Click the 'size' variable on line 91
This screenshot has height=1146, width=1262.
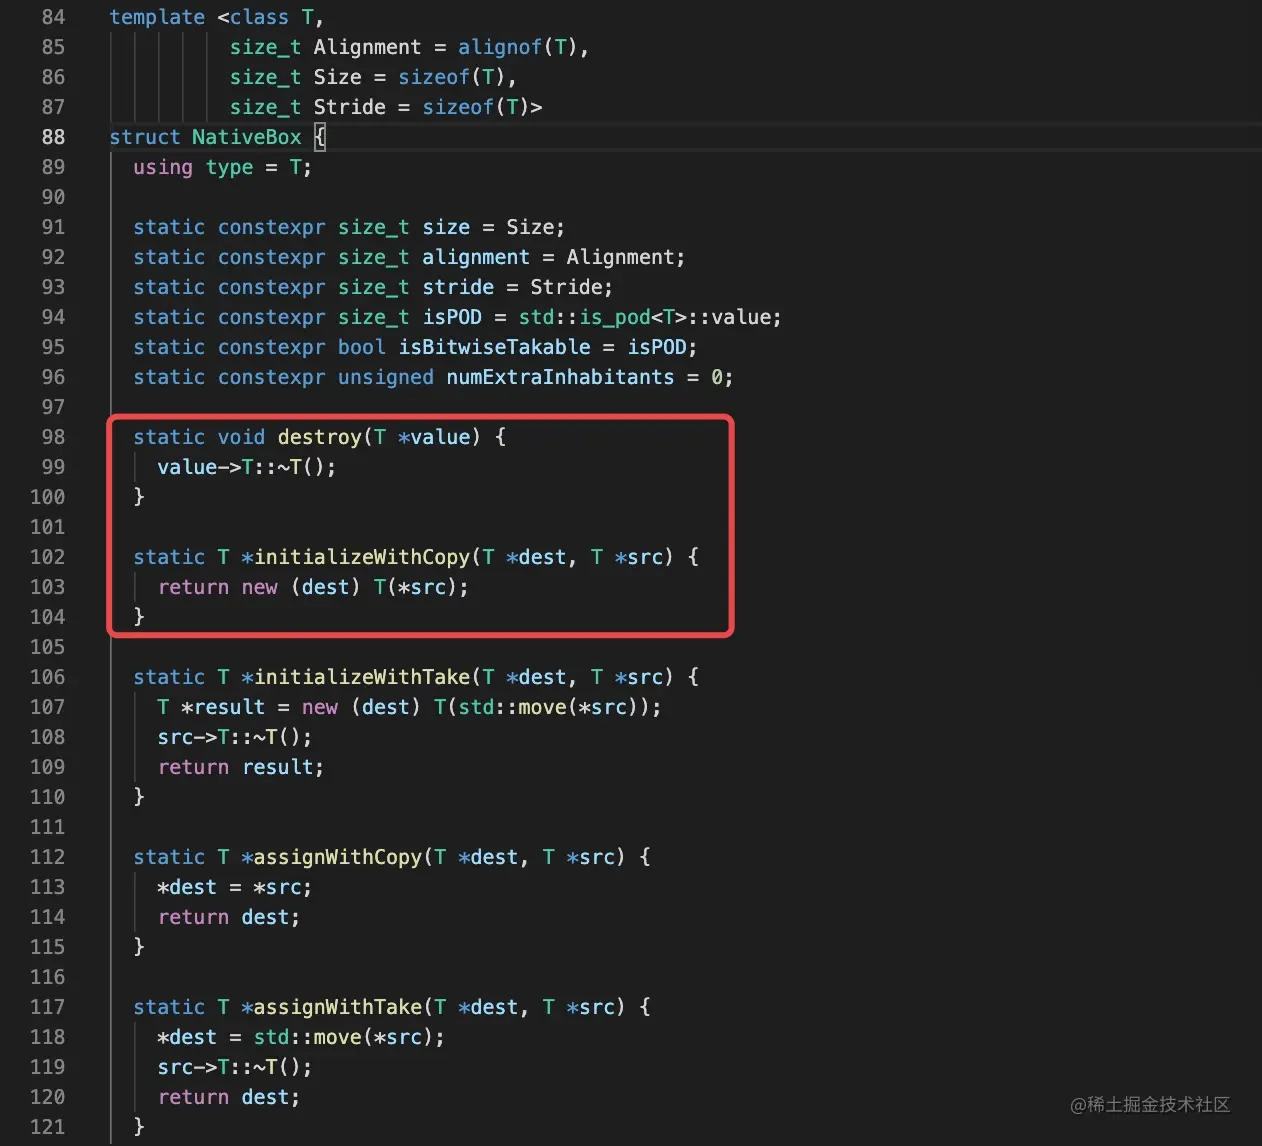446,227
